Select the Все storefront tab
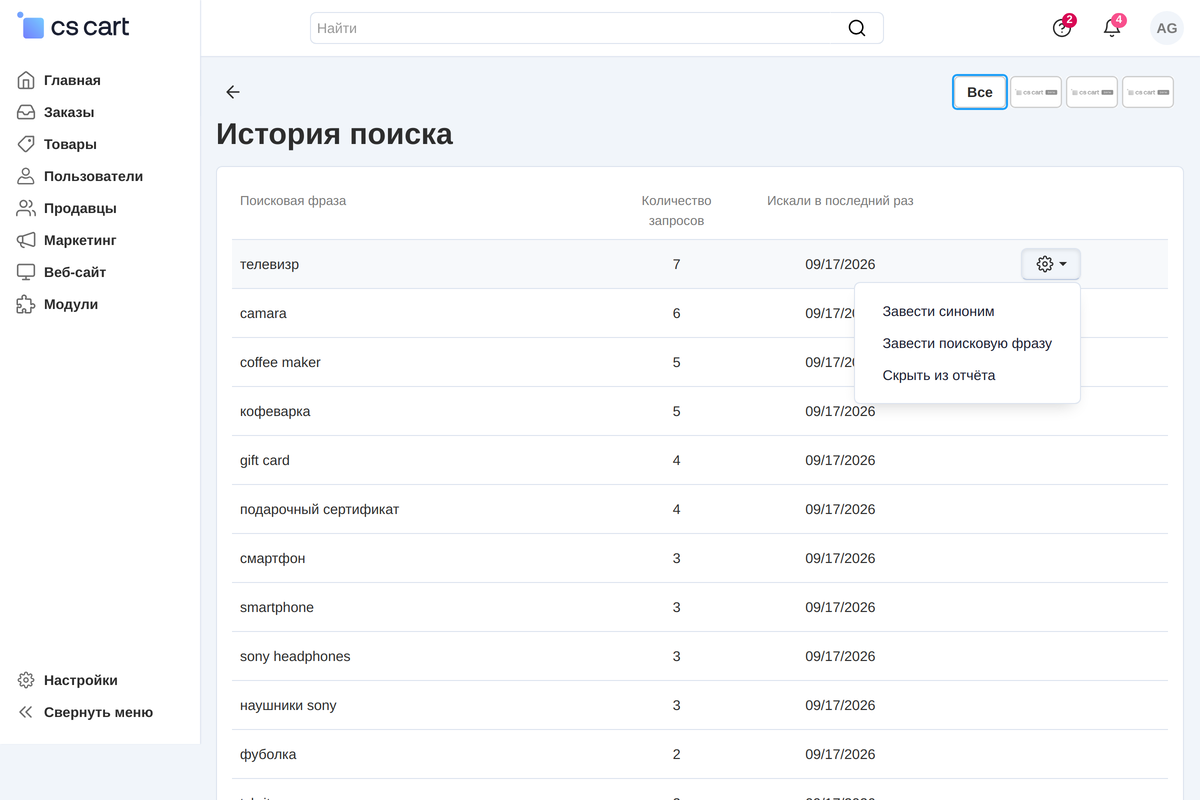Screen dimensions: 1200x800 980,92
